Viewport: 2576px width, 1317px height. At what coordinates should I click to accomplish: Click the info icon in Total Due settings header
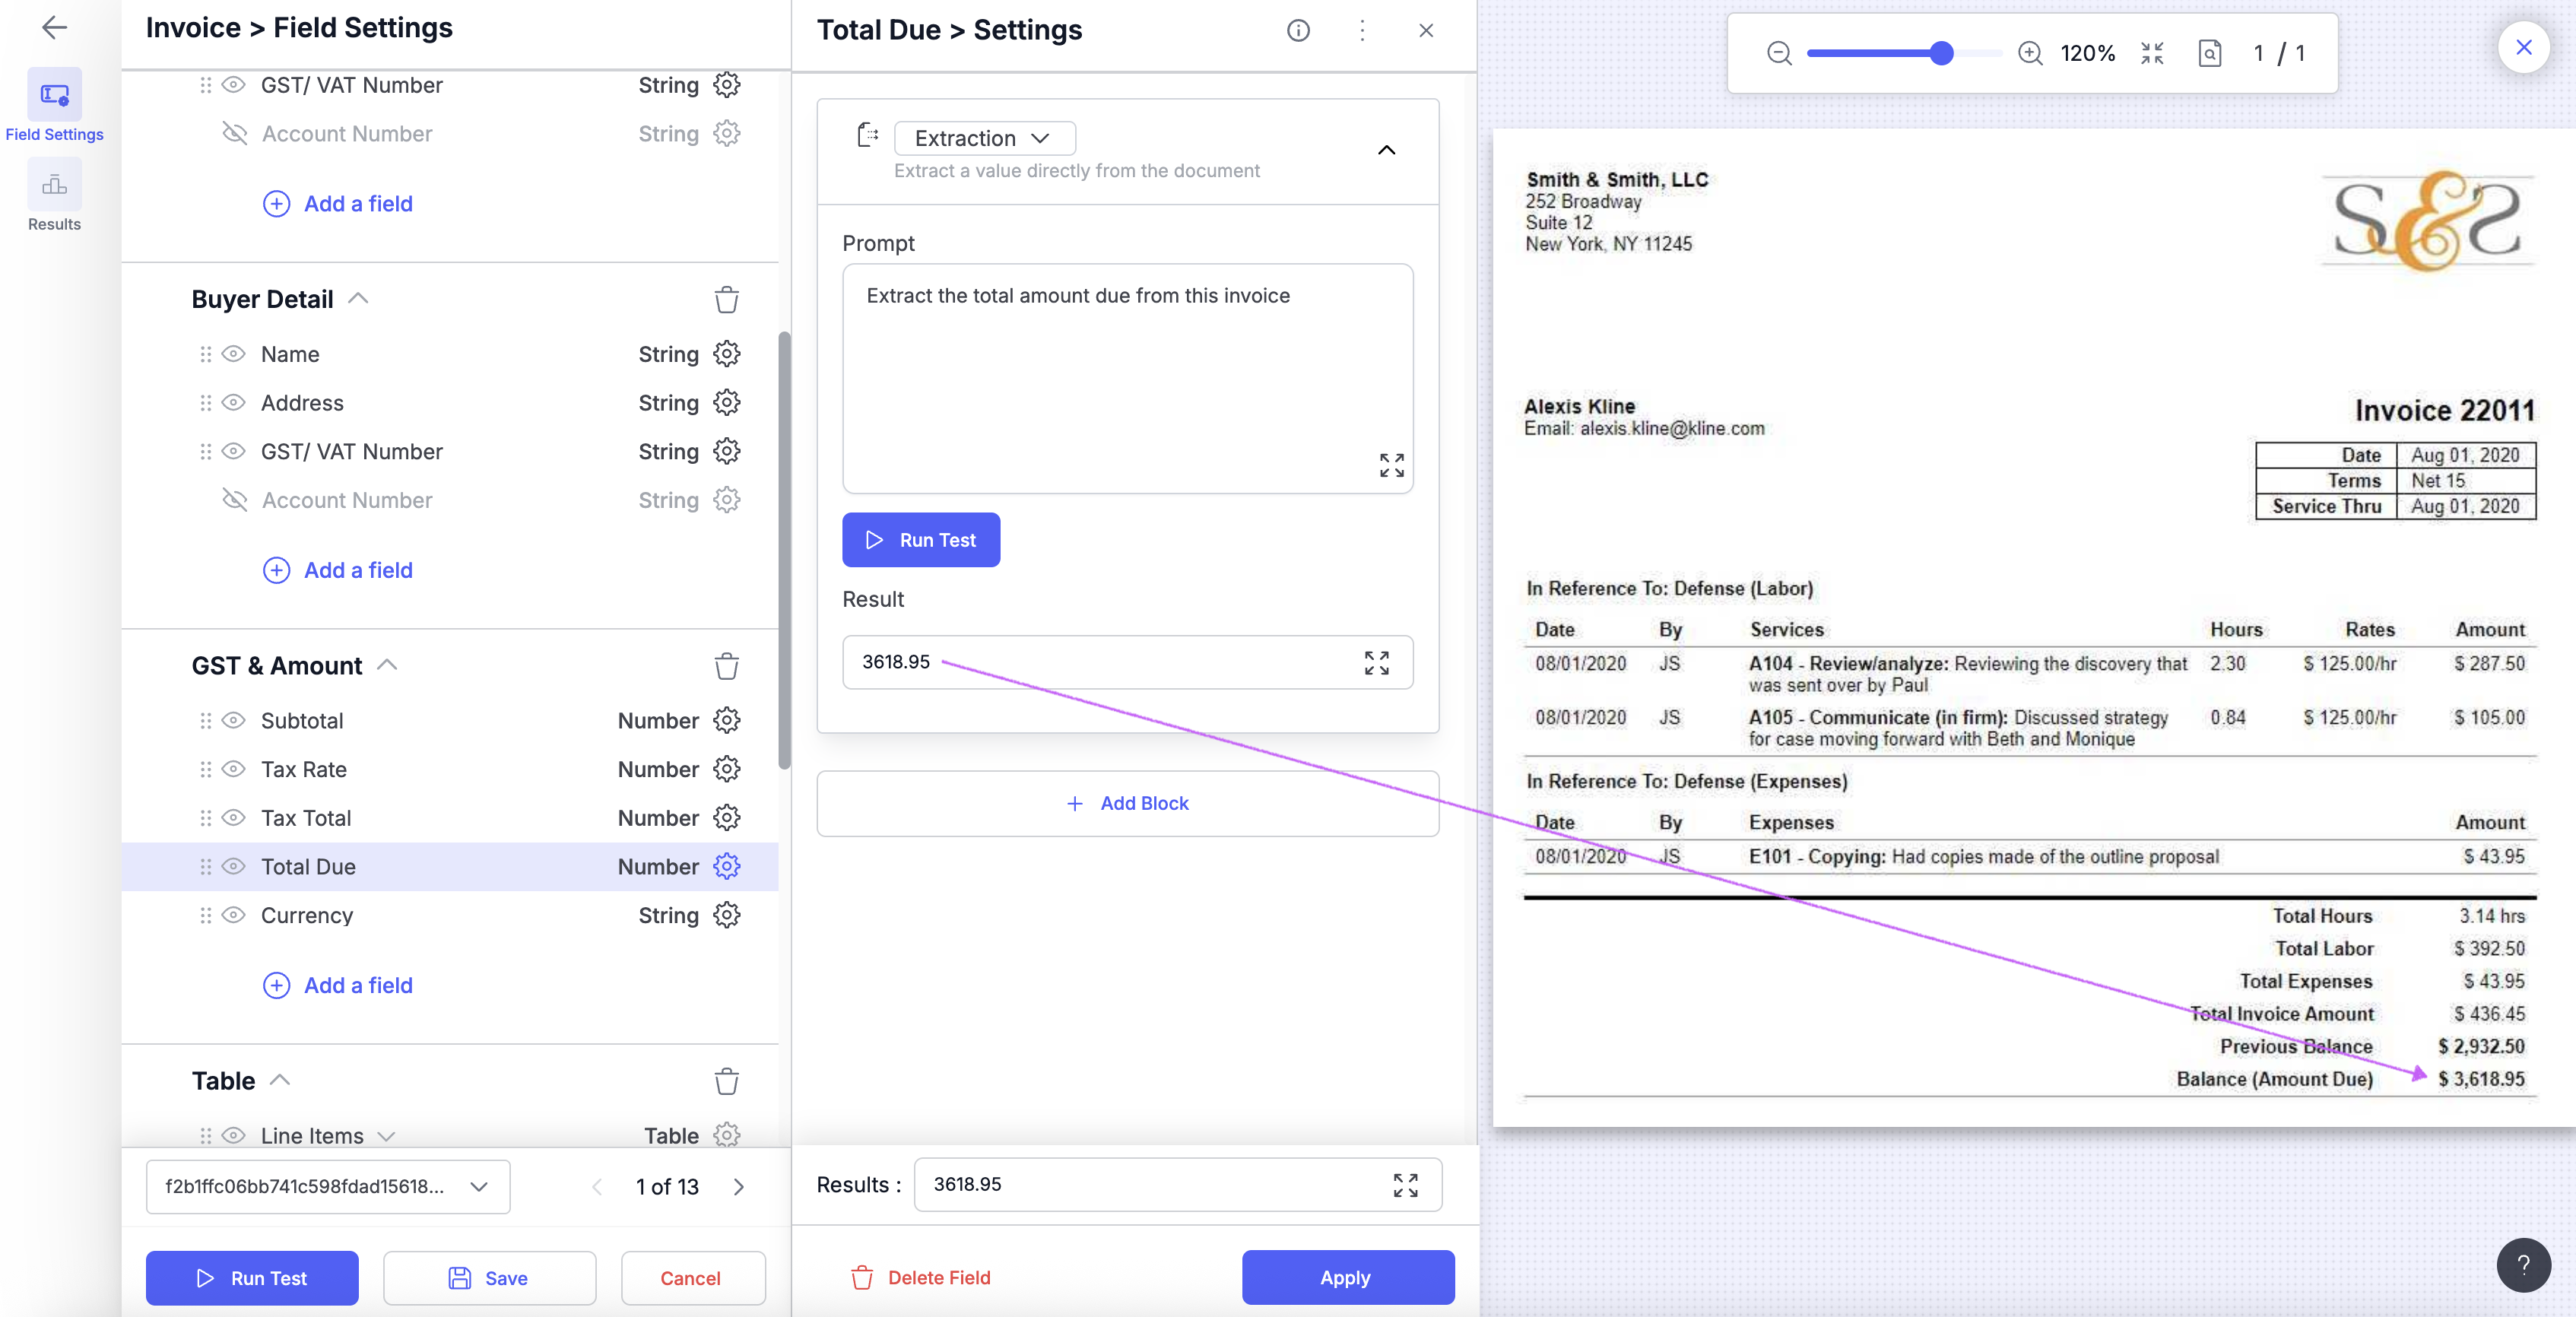(x=1298, y=30)
